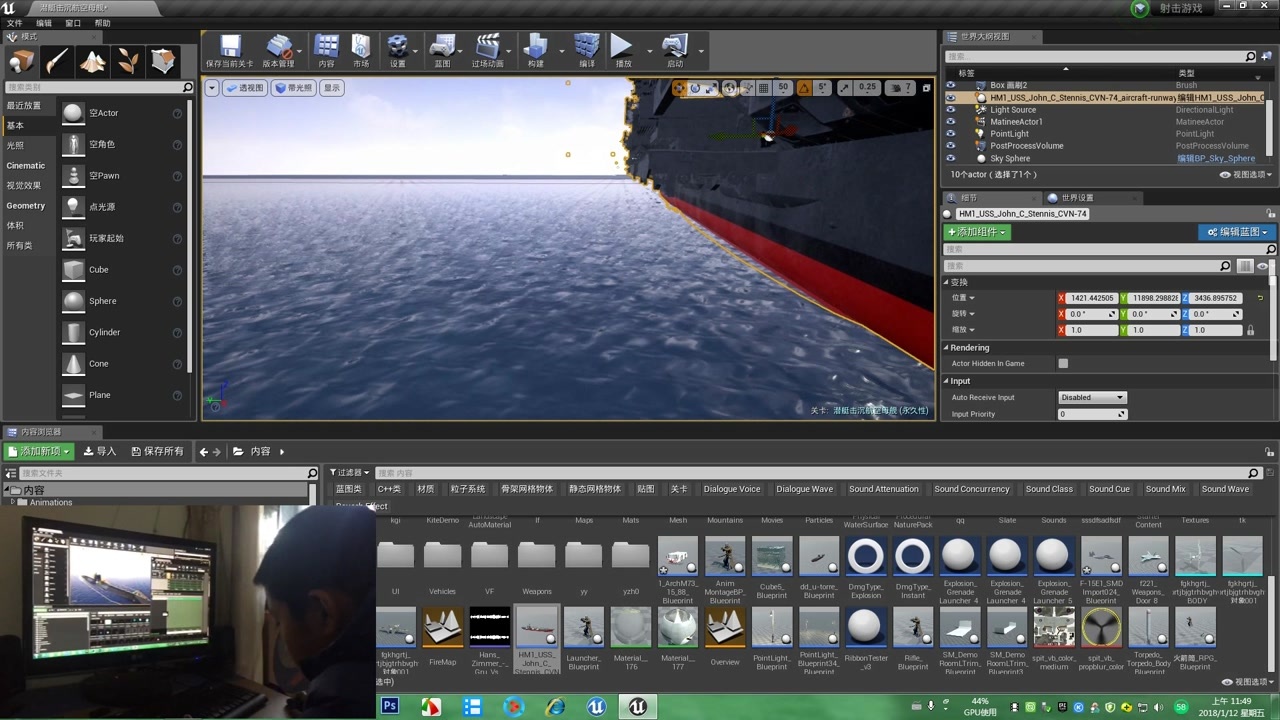1280x720 pixels.
Task: Click the Launch (启动) toolbar icon
Action: coord(675,50)
